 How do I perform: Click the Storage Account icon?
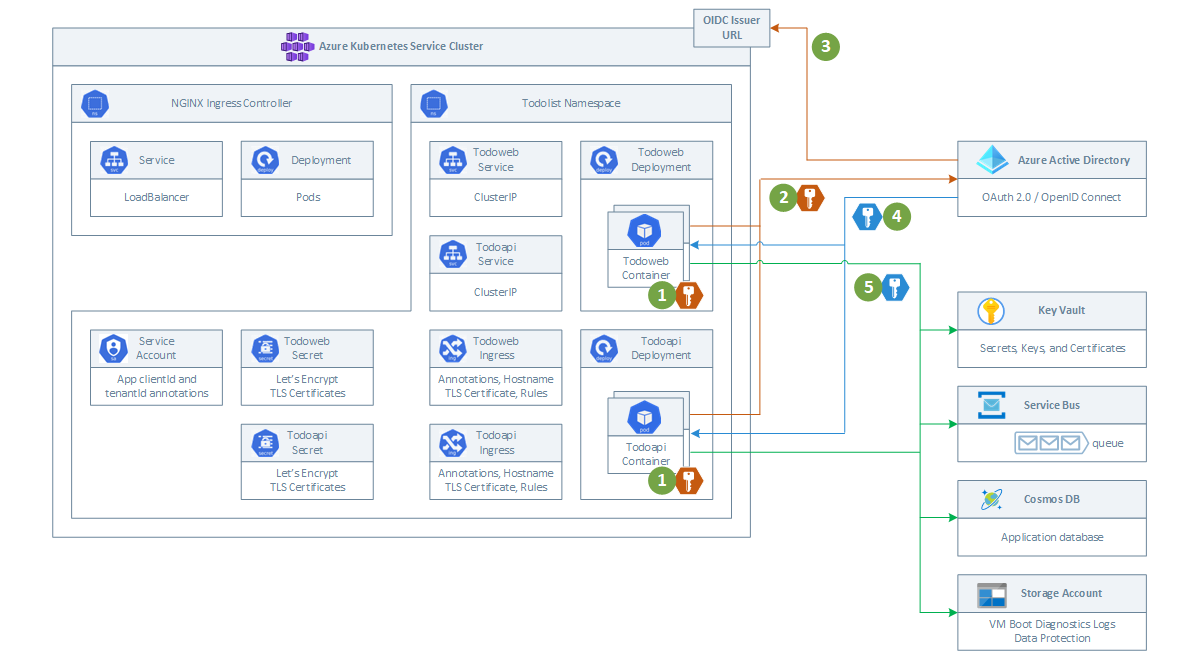click(x=991, y=594)
